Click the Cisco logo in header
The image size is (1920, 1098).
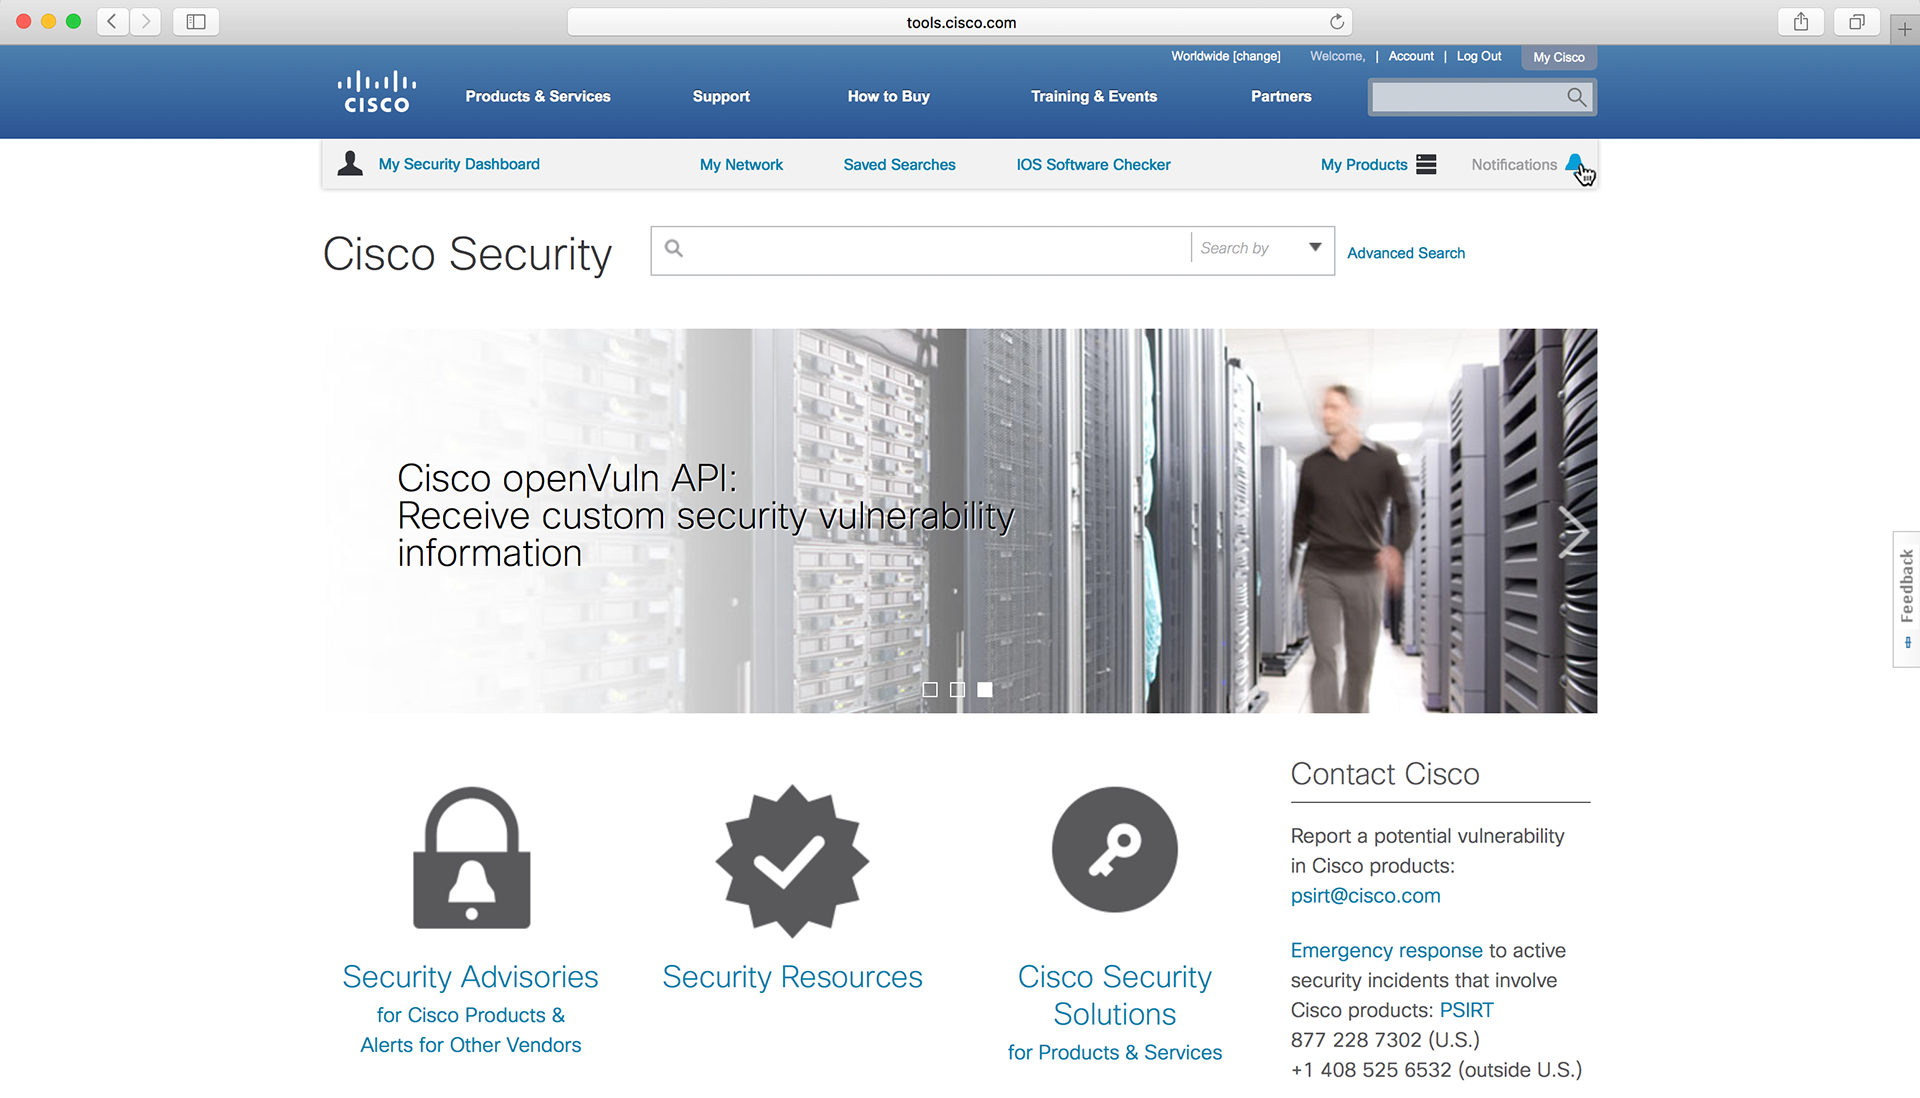[x=377, y=92]
